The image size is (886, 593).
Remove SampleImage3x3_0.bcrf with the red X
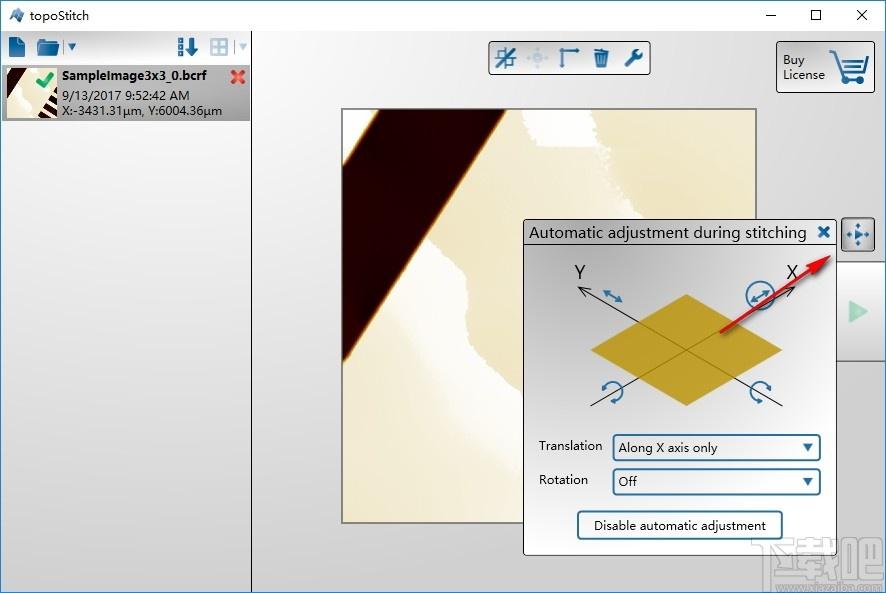(238, 77)
